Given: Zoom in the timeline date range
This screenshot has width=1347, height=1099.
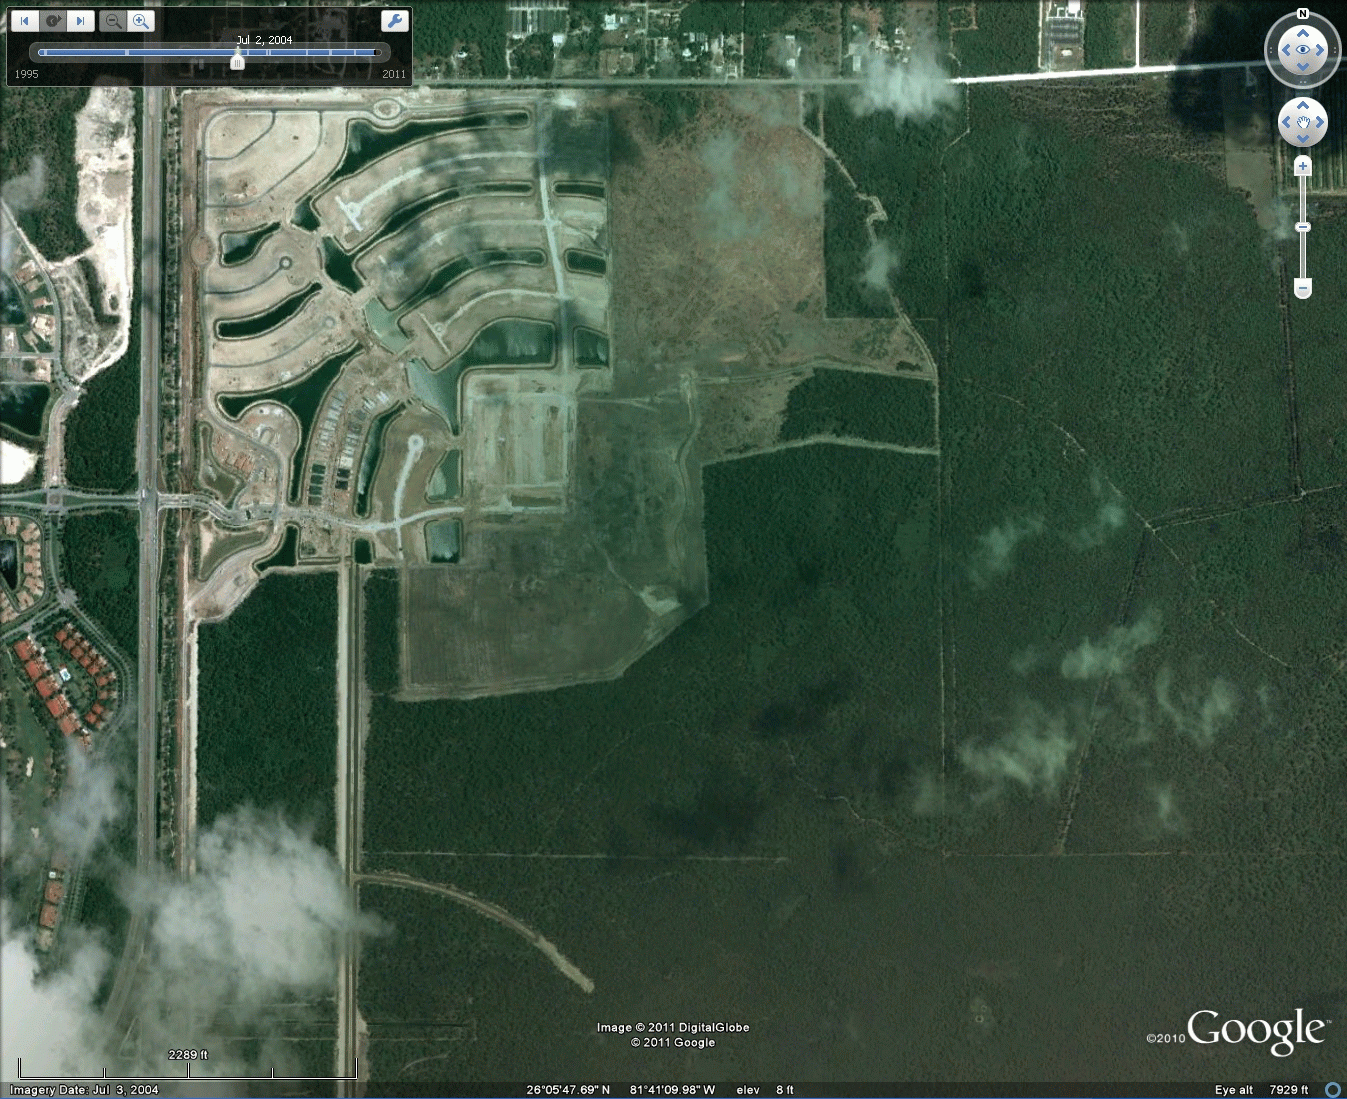Looking at the screenshot, I should 141,21.
